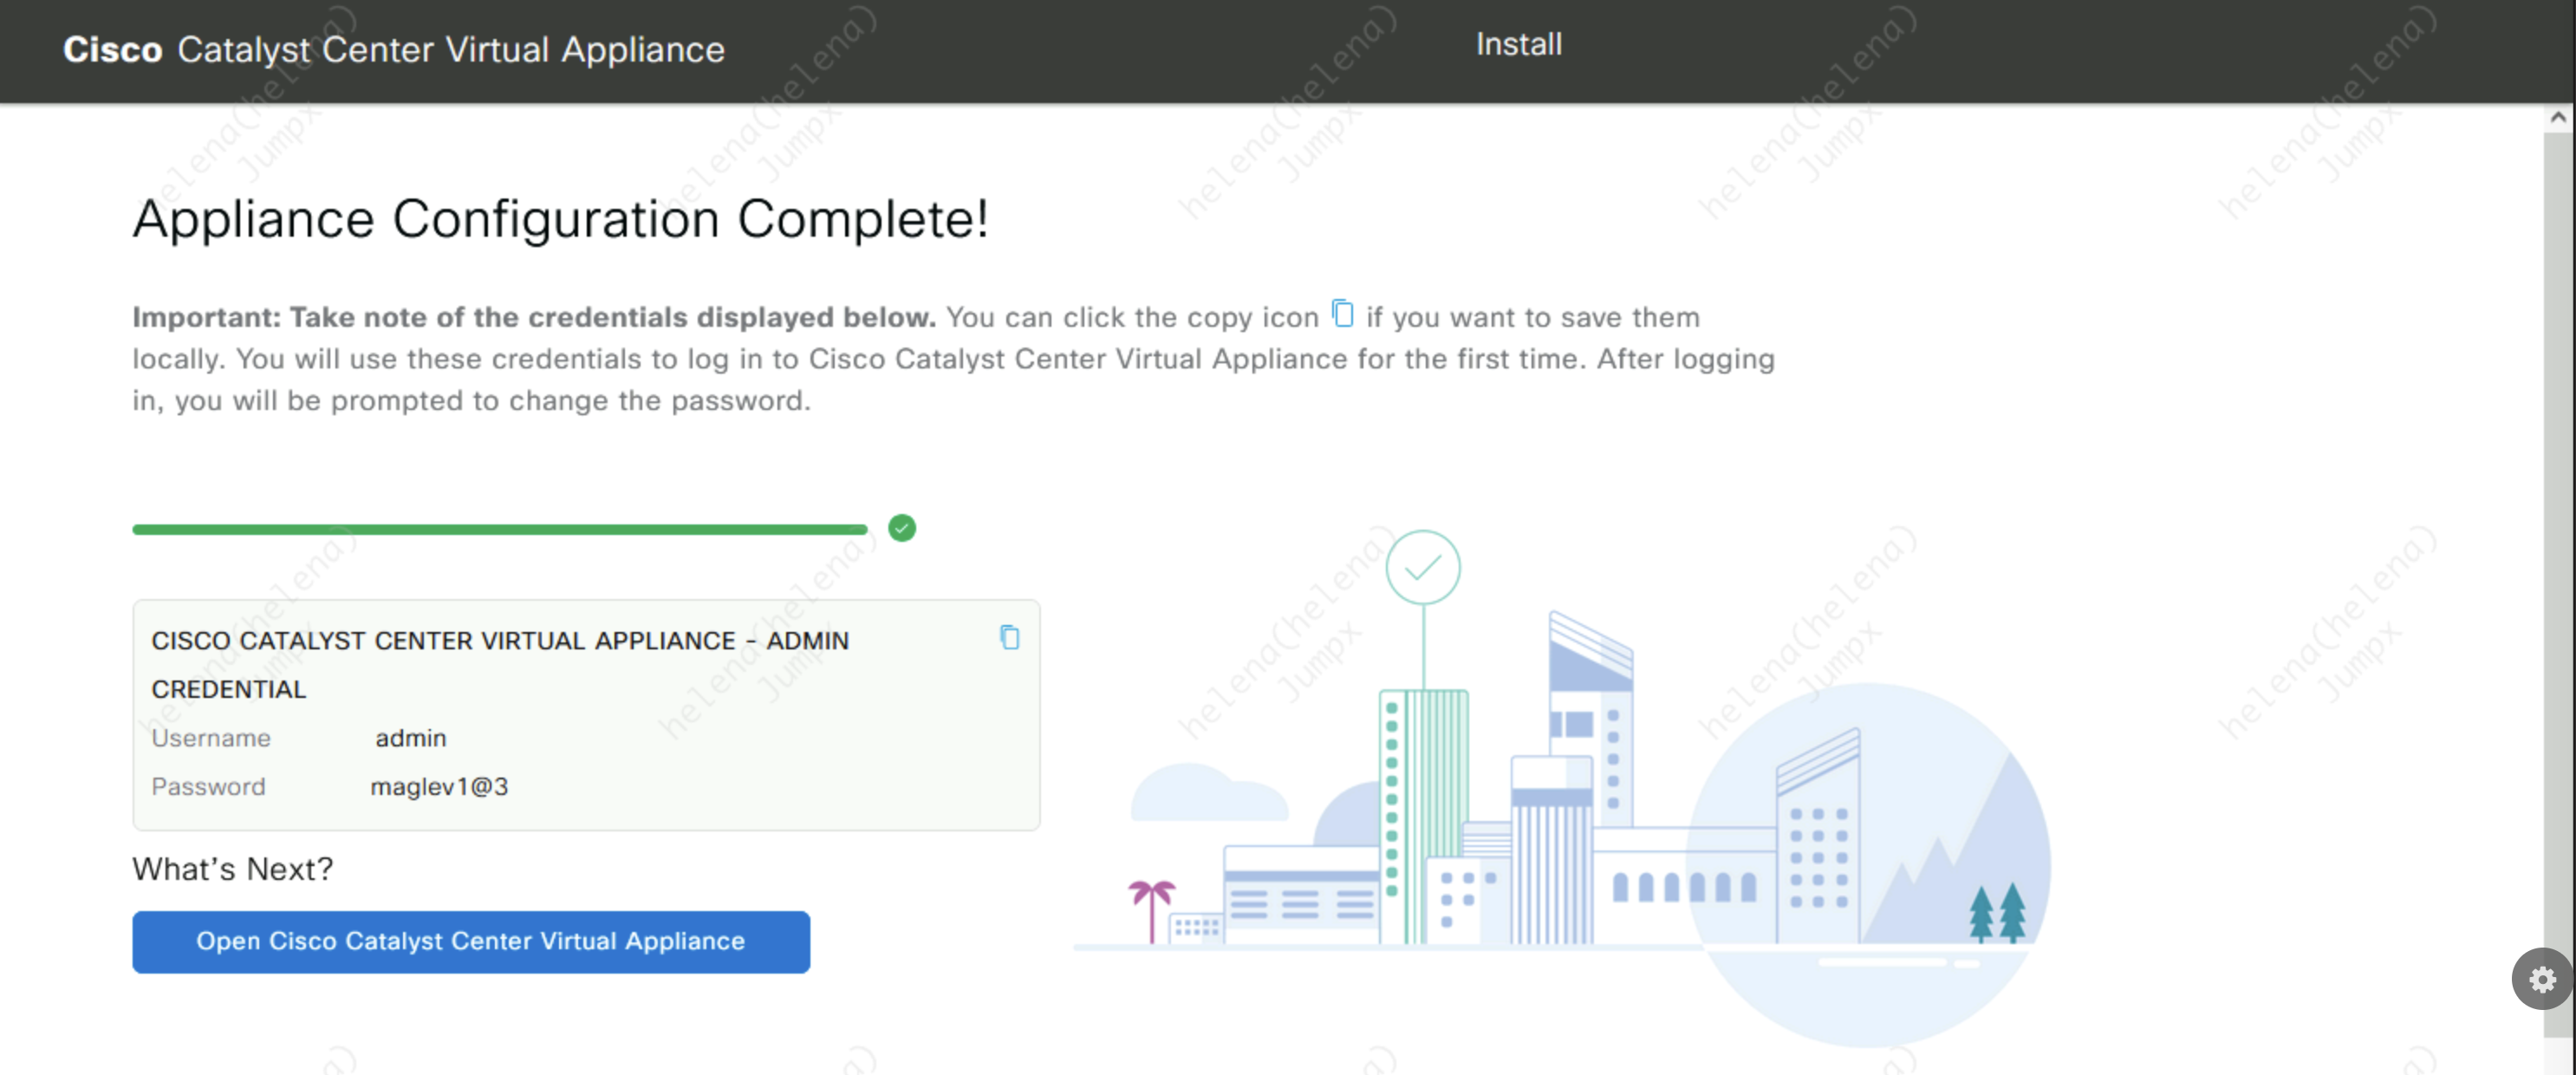Open Cisco Catalyst Center Virtual Appliance
This screenshot has height=1075, width=2576.
471,941
